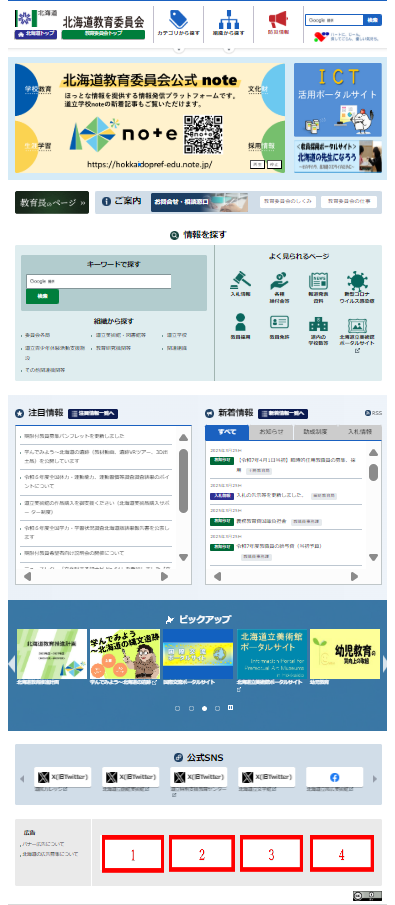
Task: Click up arrow in 新着情報 list
Action: (x=374, y=452)
